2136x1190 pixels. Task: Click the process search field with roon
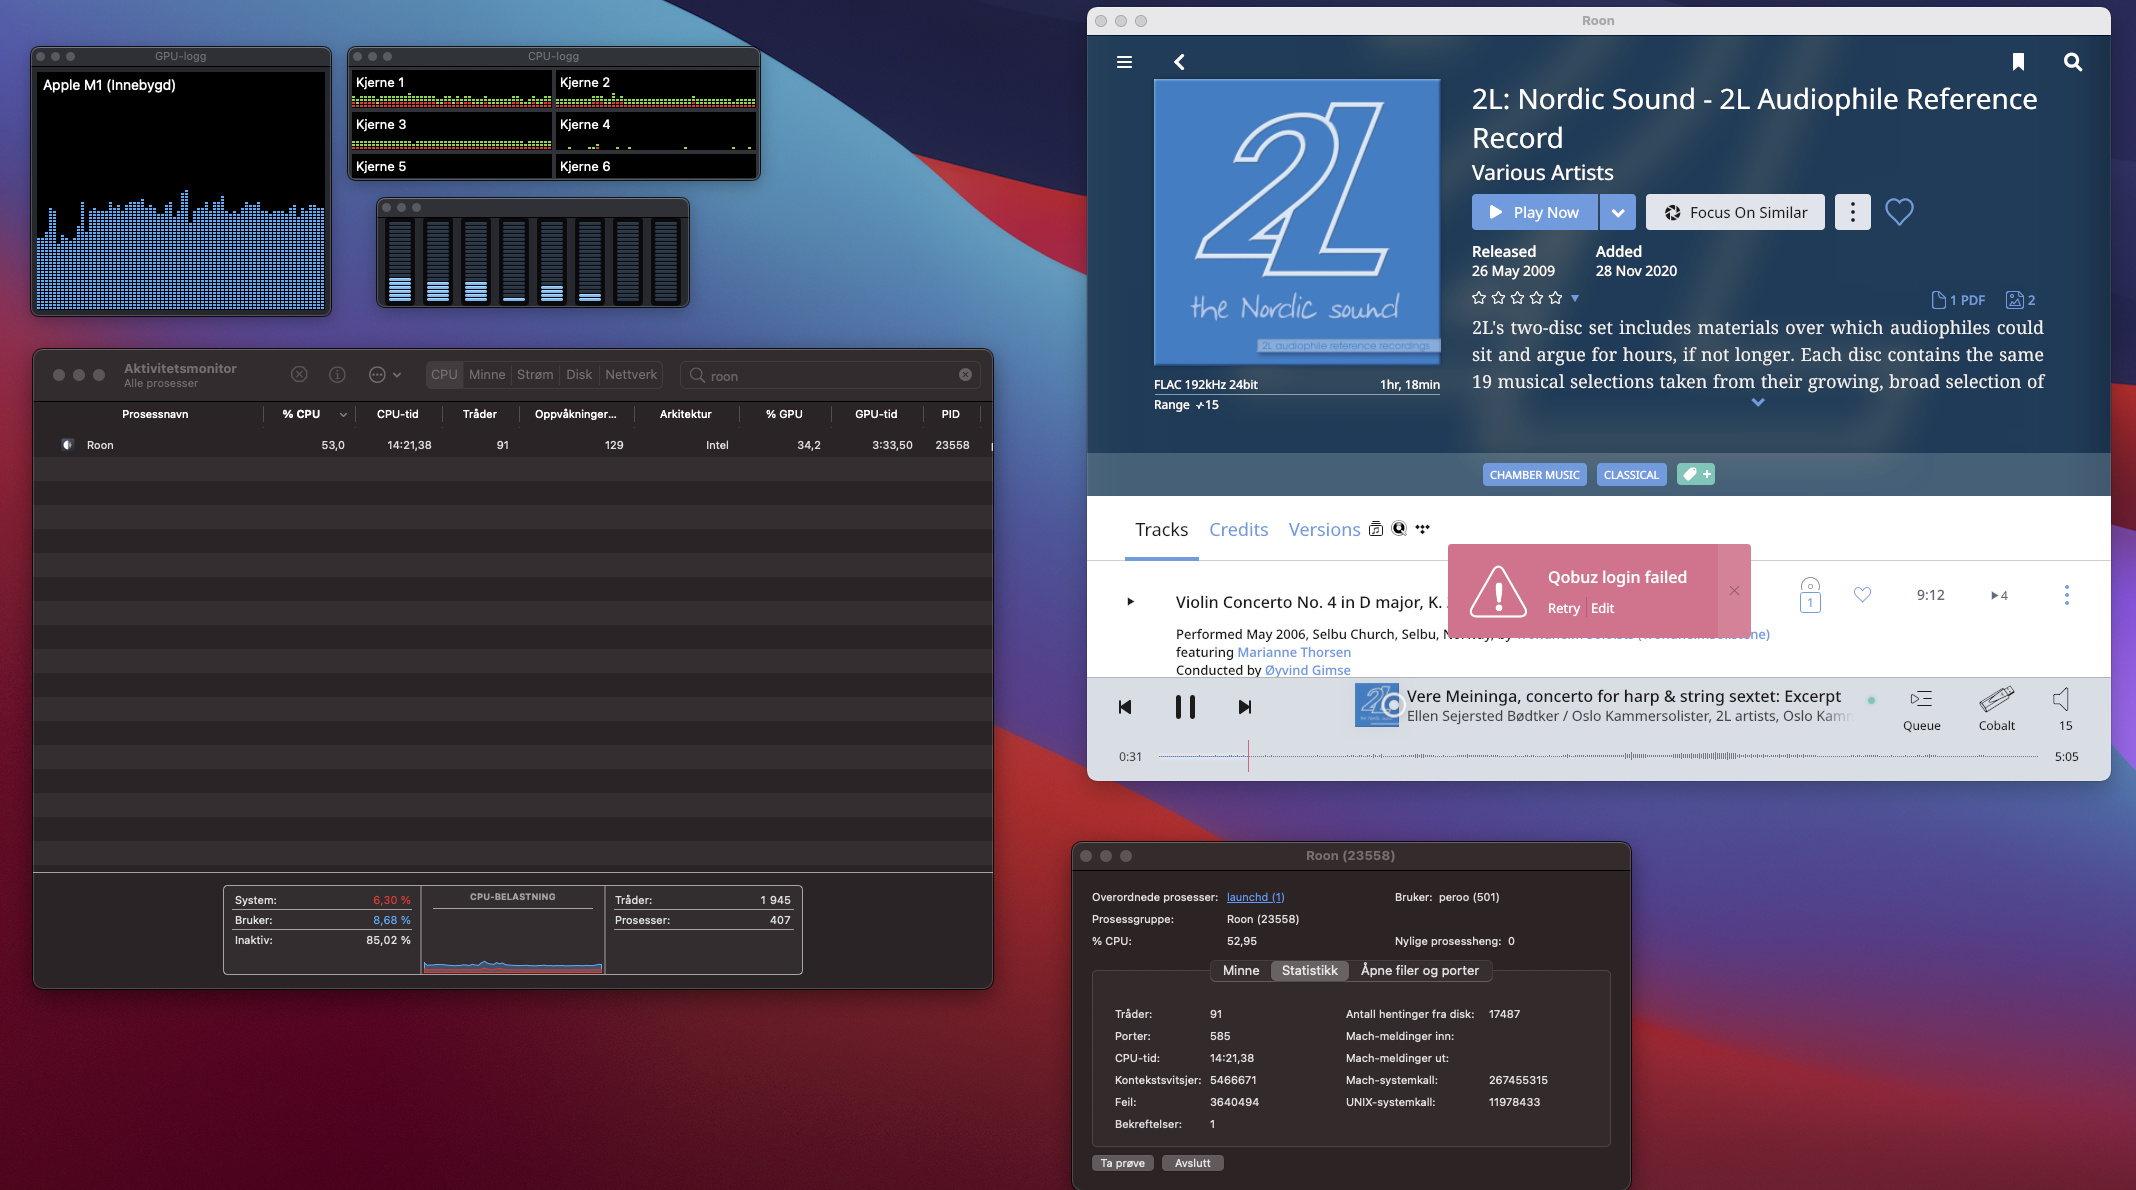pos(830,375)
